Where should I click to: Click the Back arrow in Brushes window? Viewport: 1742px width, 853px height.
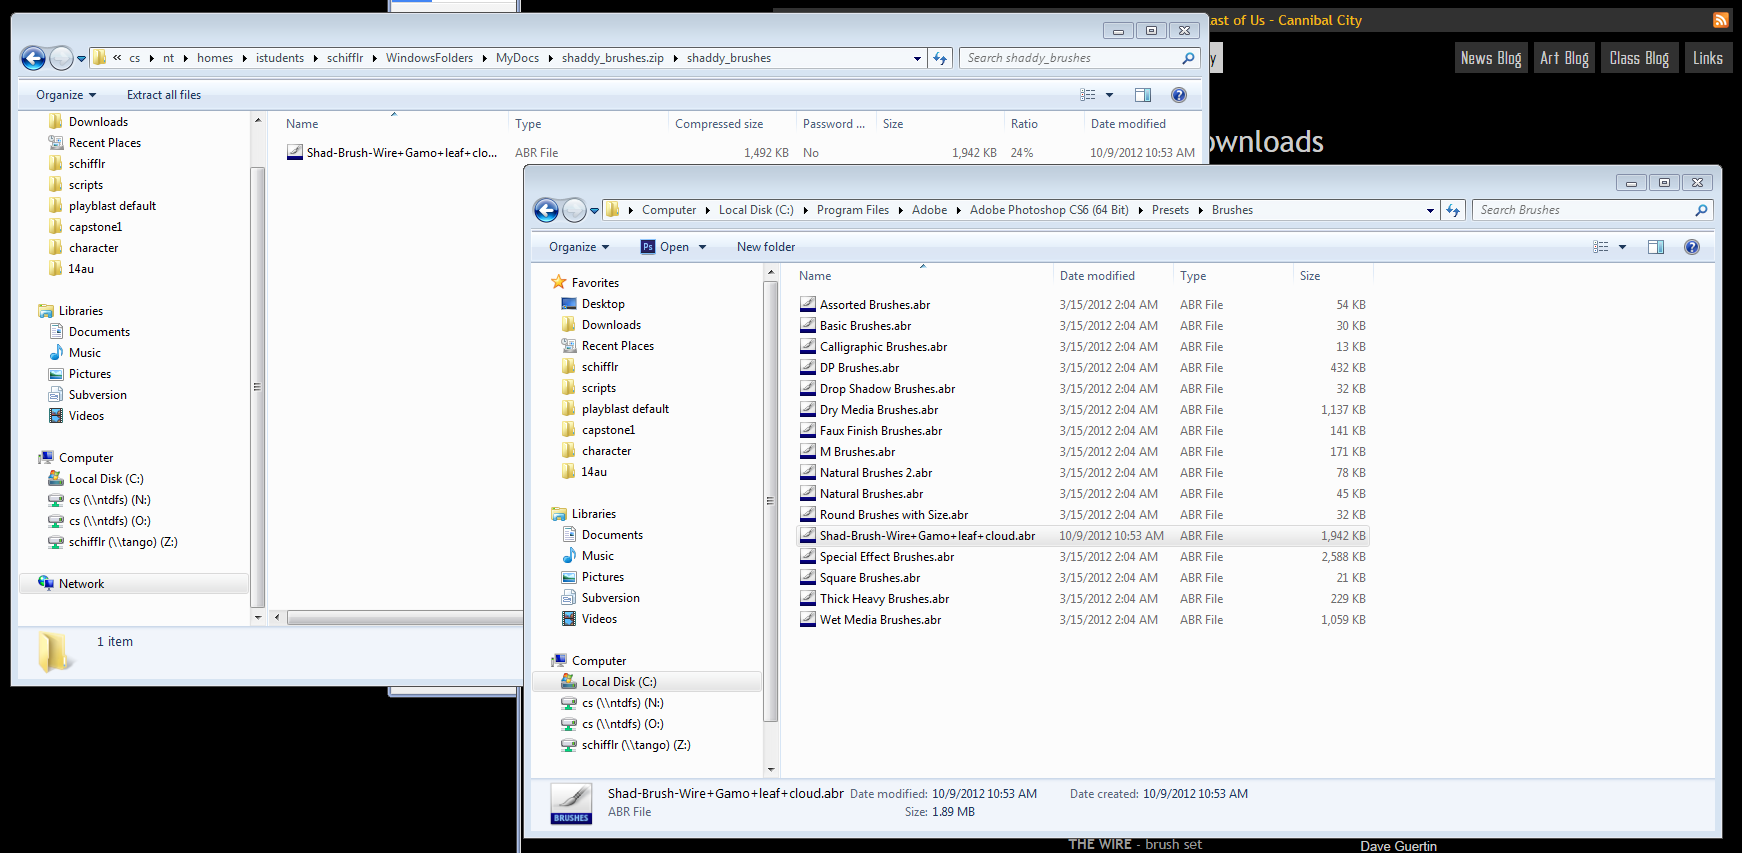[546, 210]
